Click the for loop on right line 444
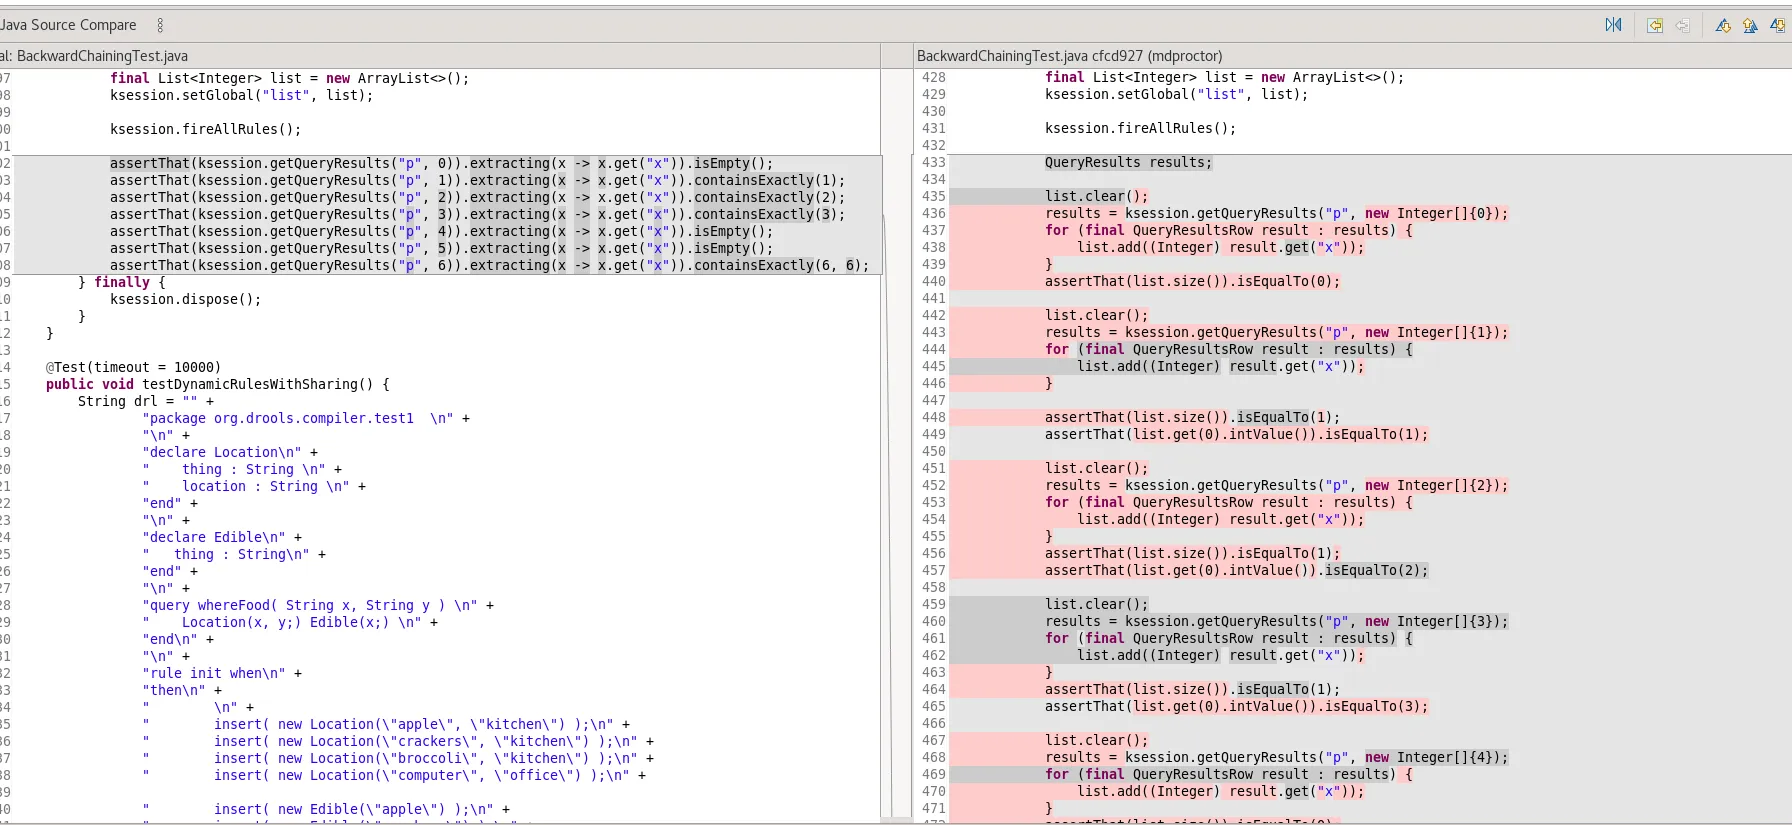This screenshot has height=825, width=1792. click(x=1229, y=349)
